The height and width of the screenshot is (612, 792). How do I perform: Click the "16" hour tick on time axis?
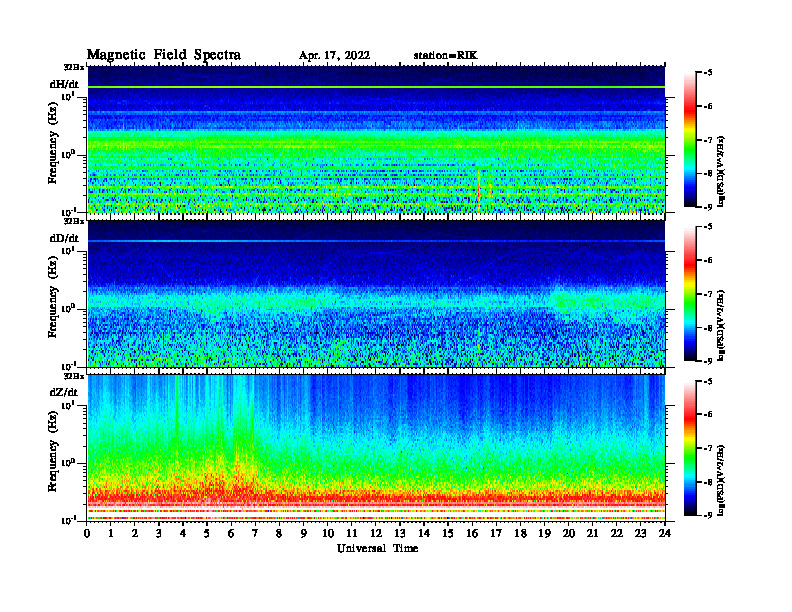[x=472, y=533]
